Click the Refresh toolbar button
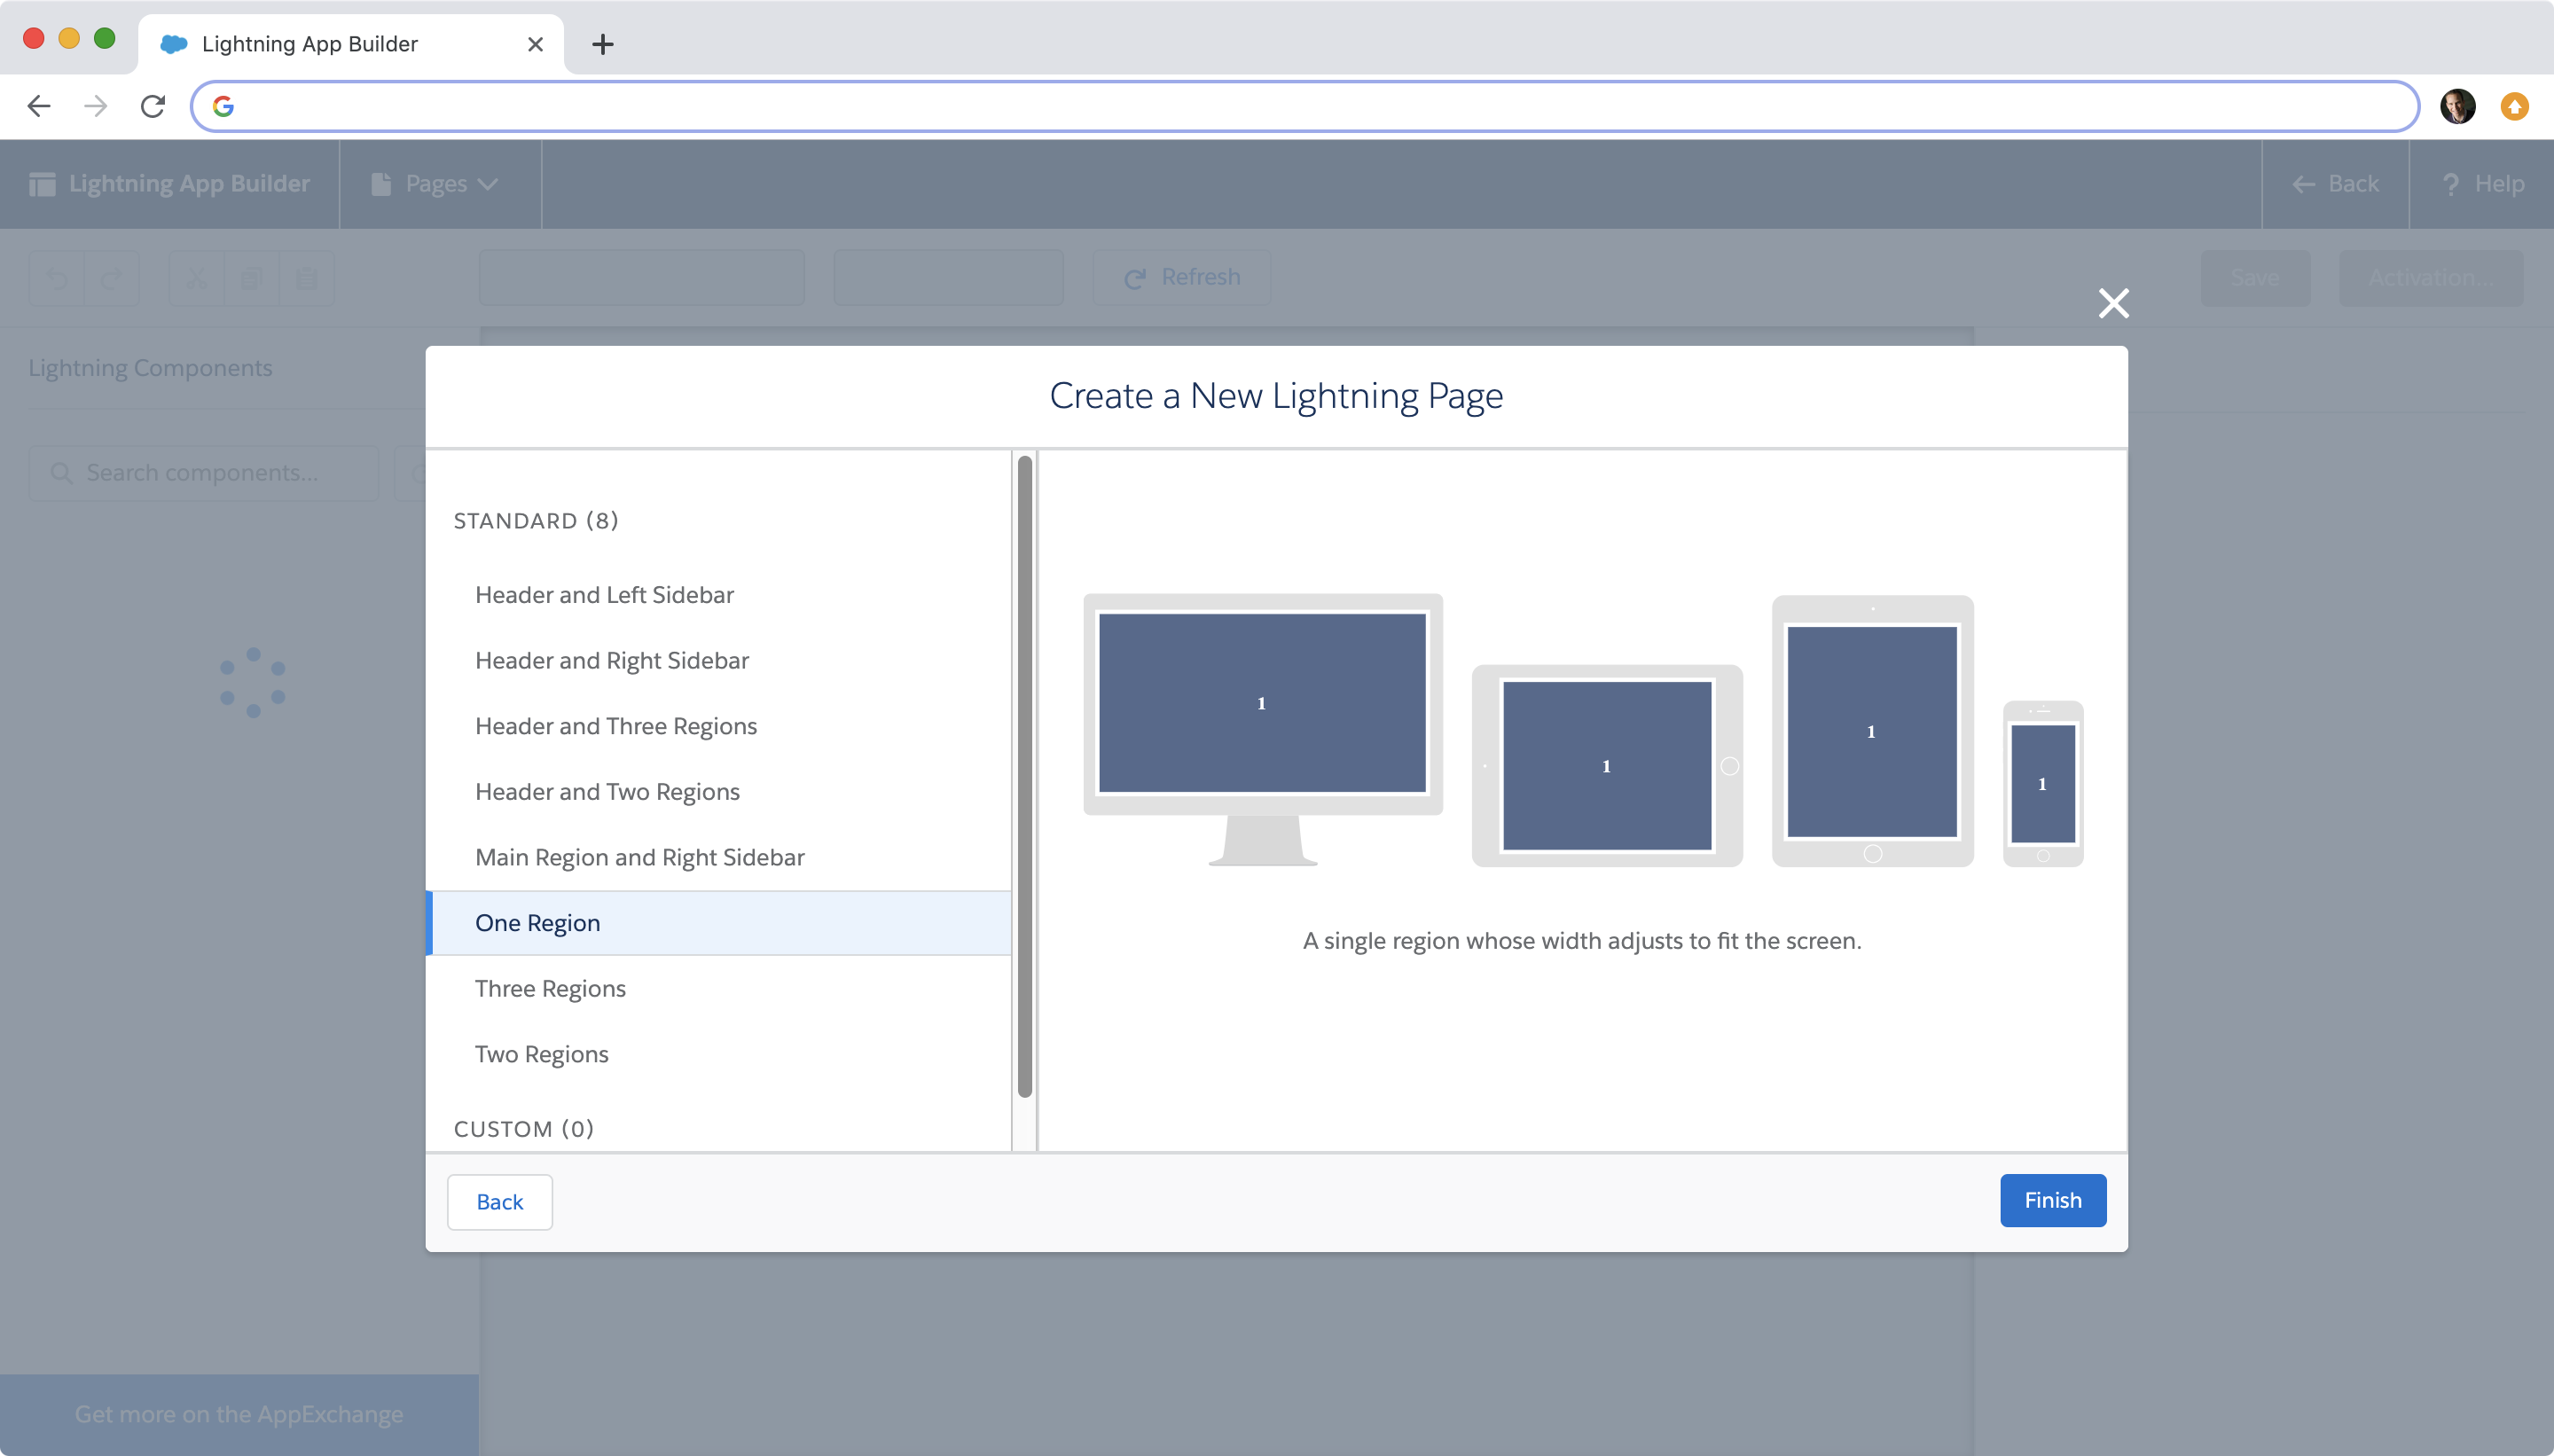This screenshot has width=2554, height=1456. coord(1182,277)
